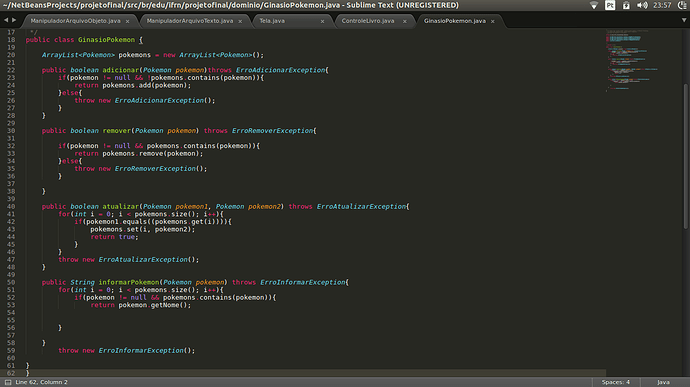Close the ManipuladorArquivoTexto.java tab
This screenshot has width=690, height=387.
coord(240,21)
